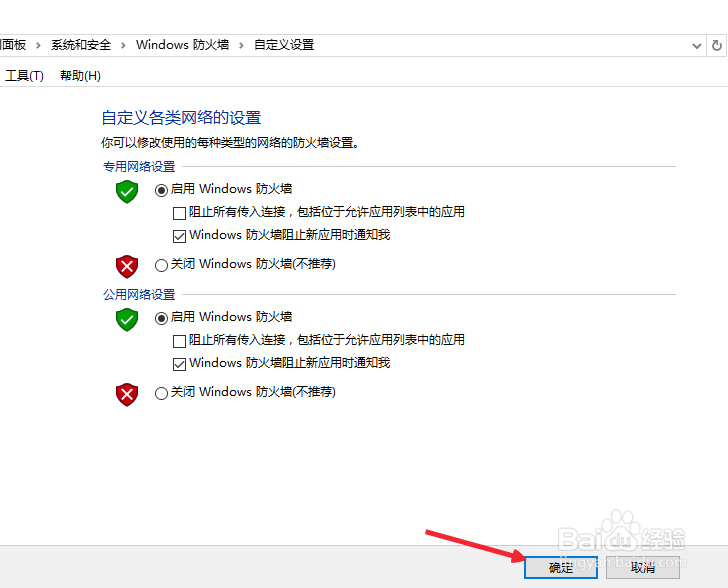Click the 自定义设置 breadcrumb item
This screenshot has width=728, height=588.
[x=284, y=45]
